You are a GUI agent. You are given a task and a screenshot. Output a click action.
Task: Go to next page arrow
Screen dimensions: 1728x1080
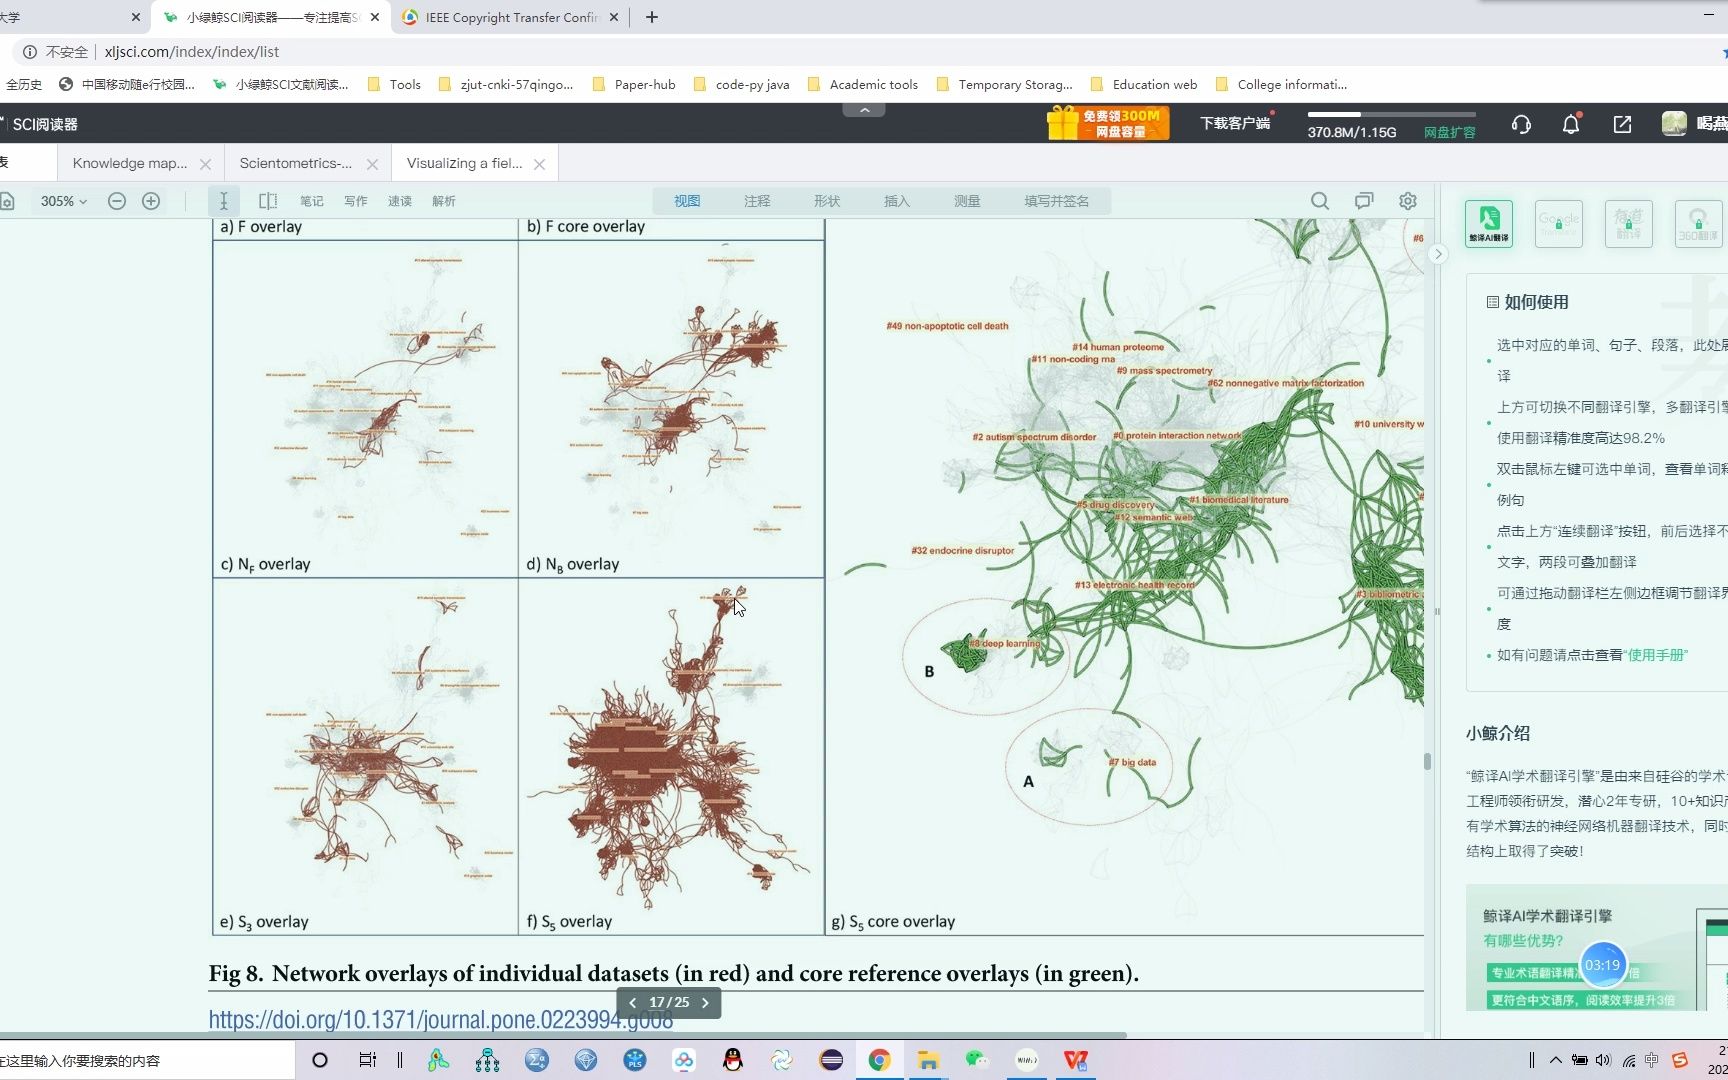[x=705, y=1003]
